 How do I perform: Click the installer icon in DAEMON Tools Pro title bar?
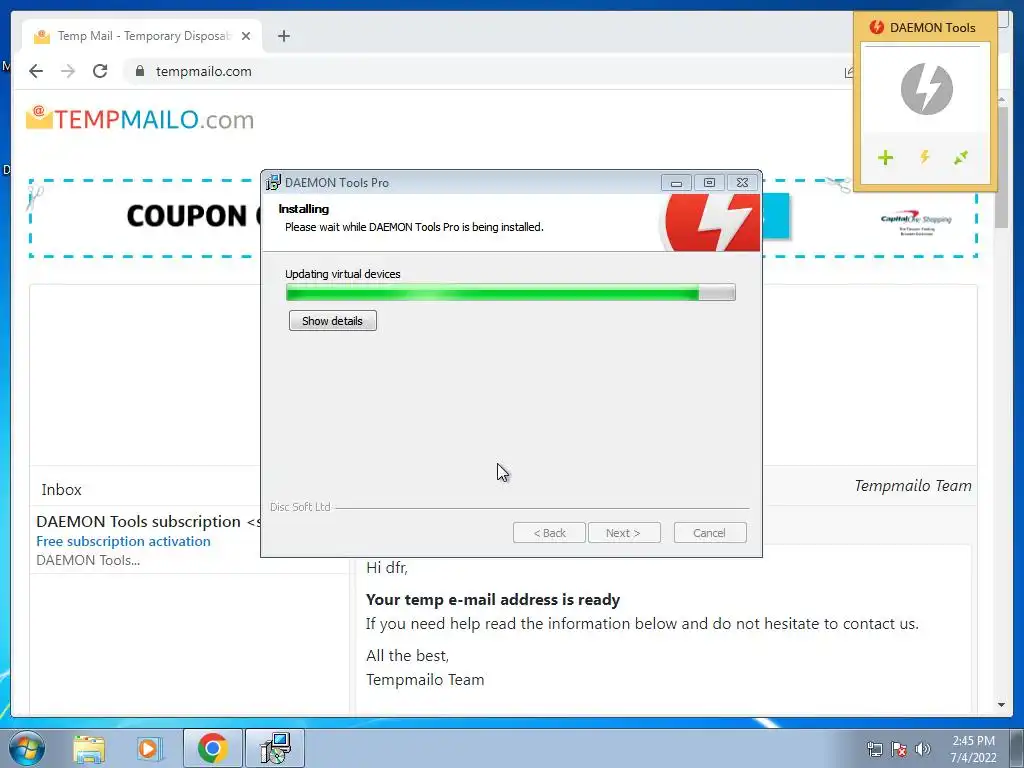(x=273, y=183)
